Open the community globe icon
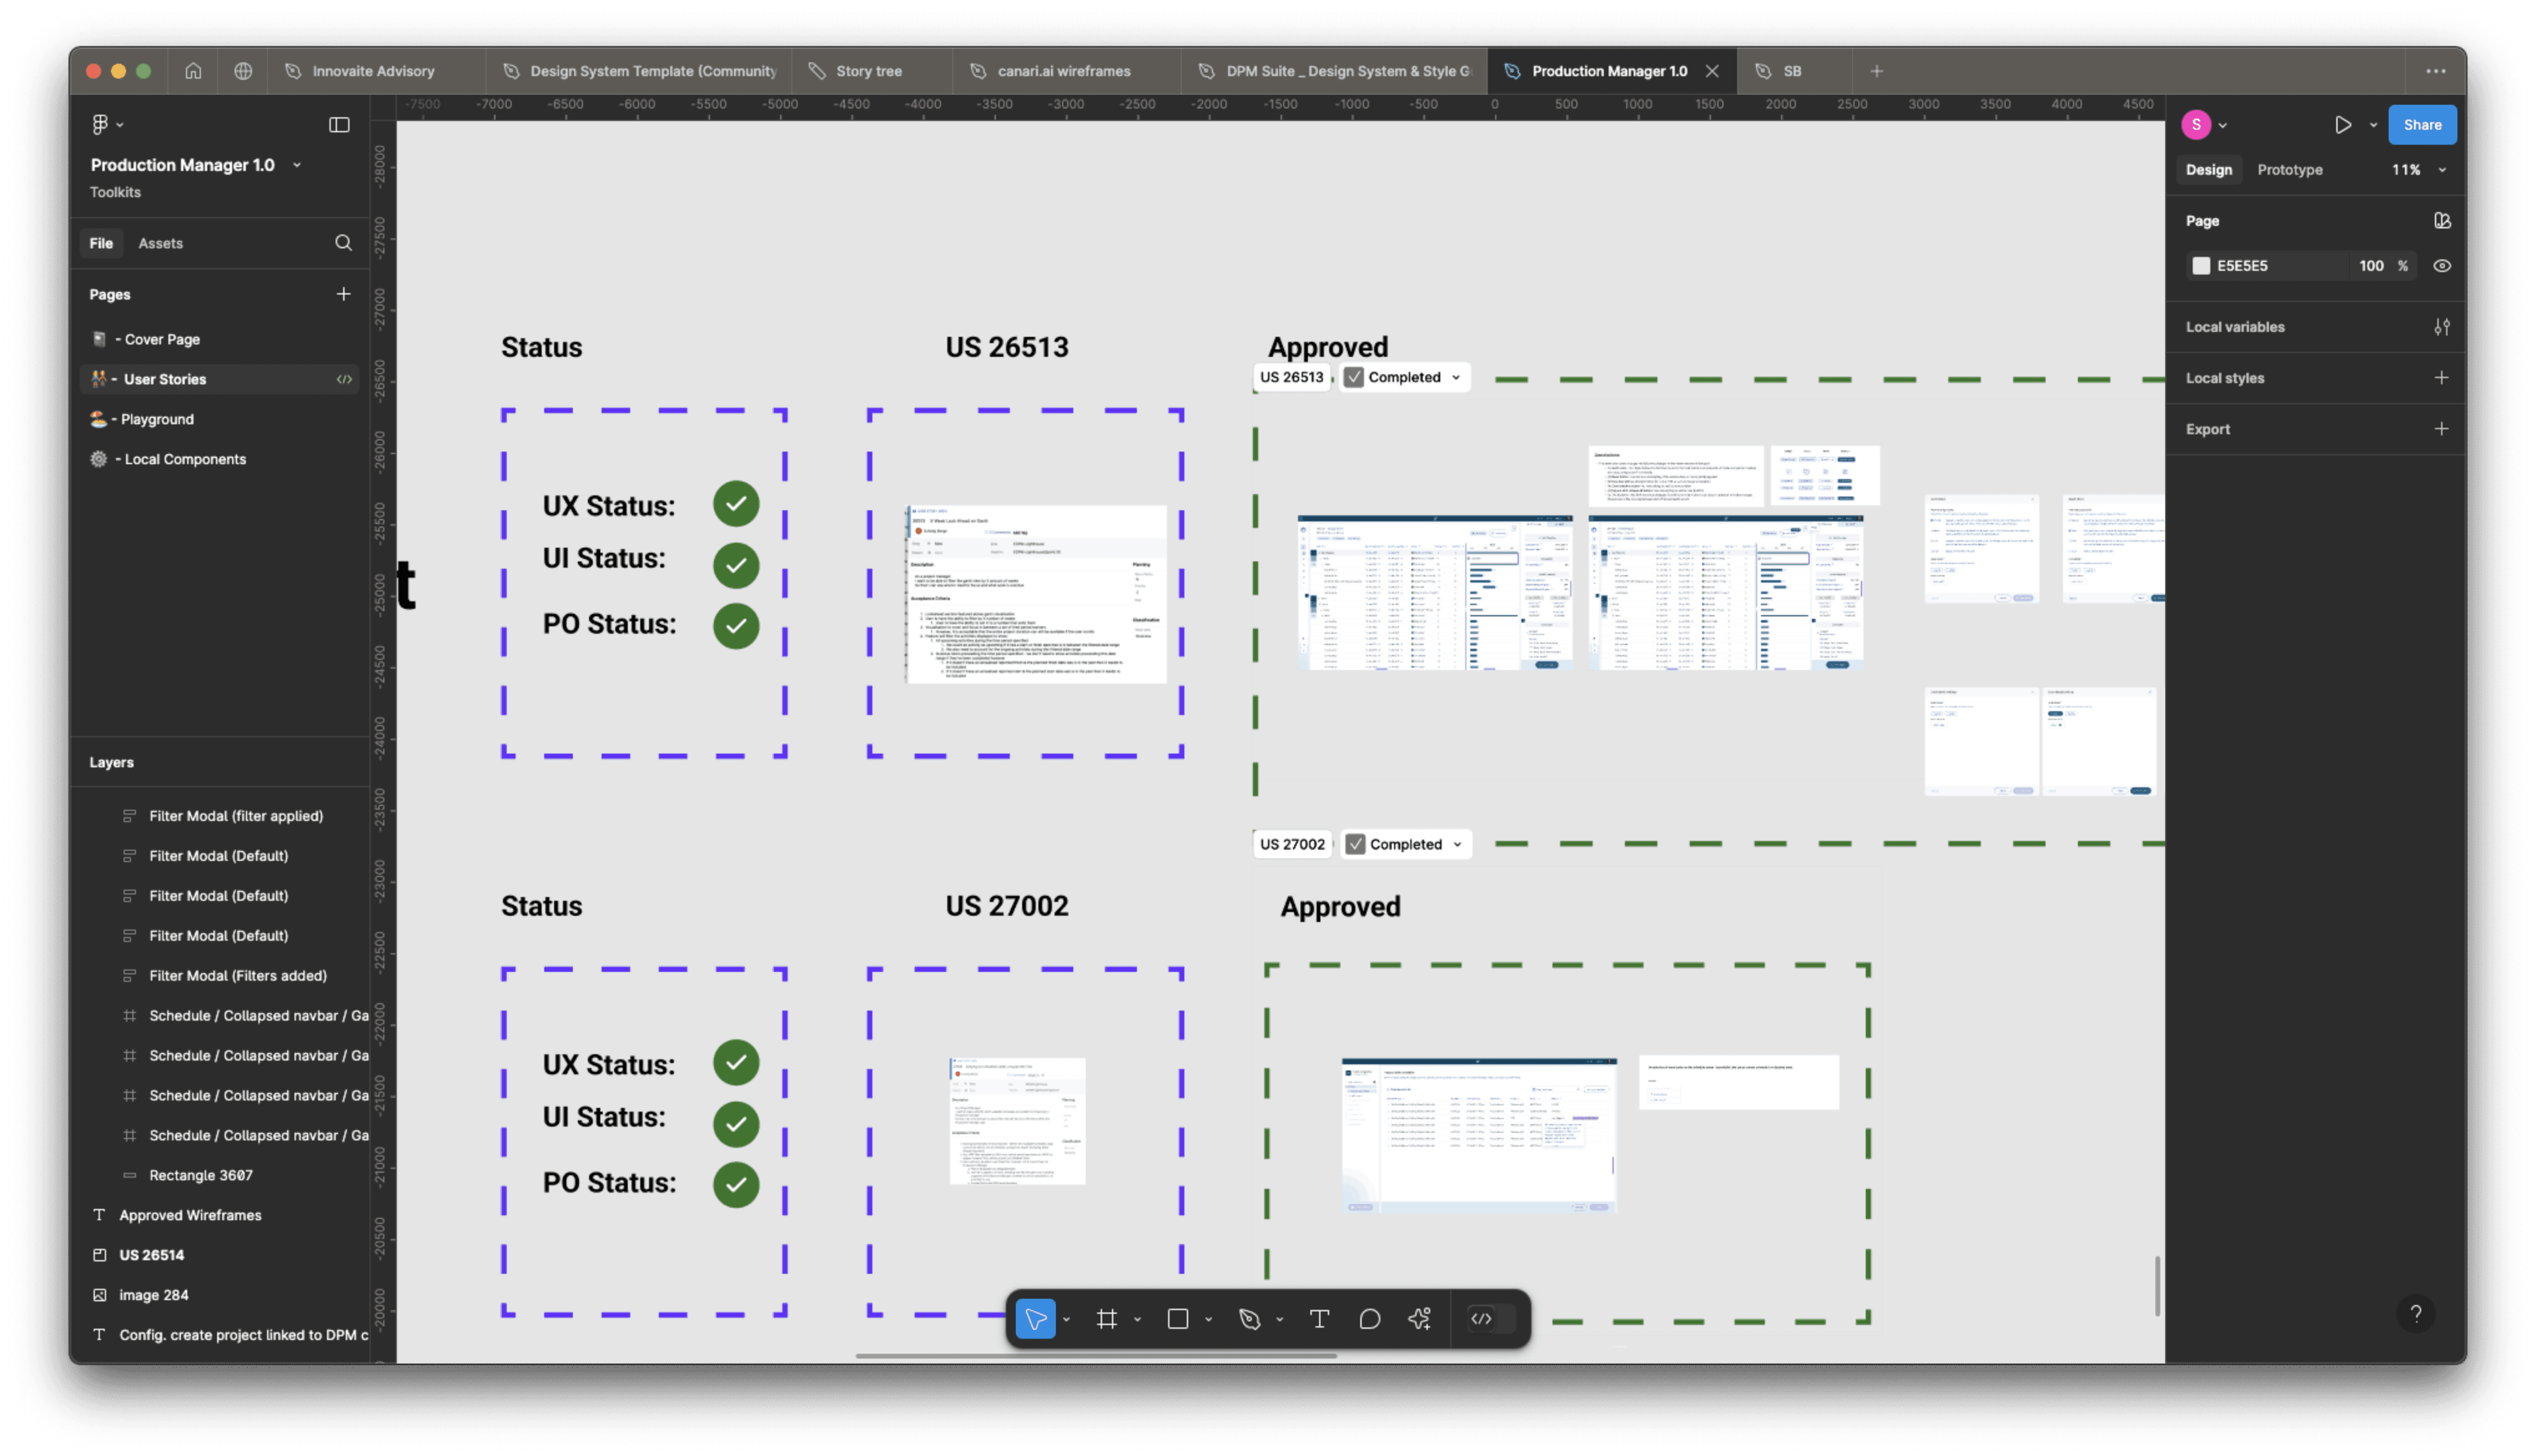 coord(243,71)
